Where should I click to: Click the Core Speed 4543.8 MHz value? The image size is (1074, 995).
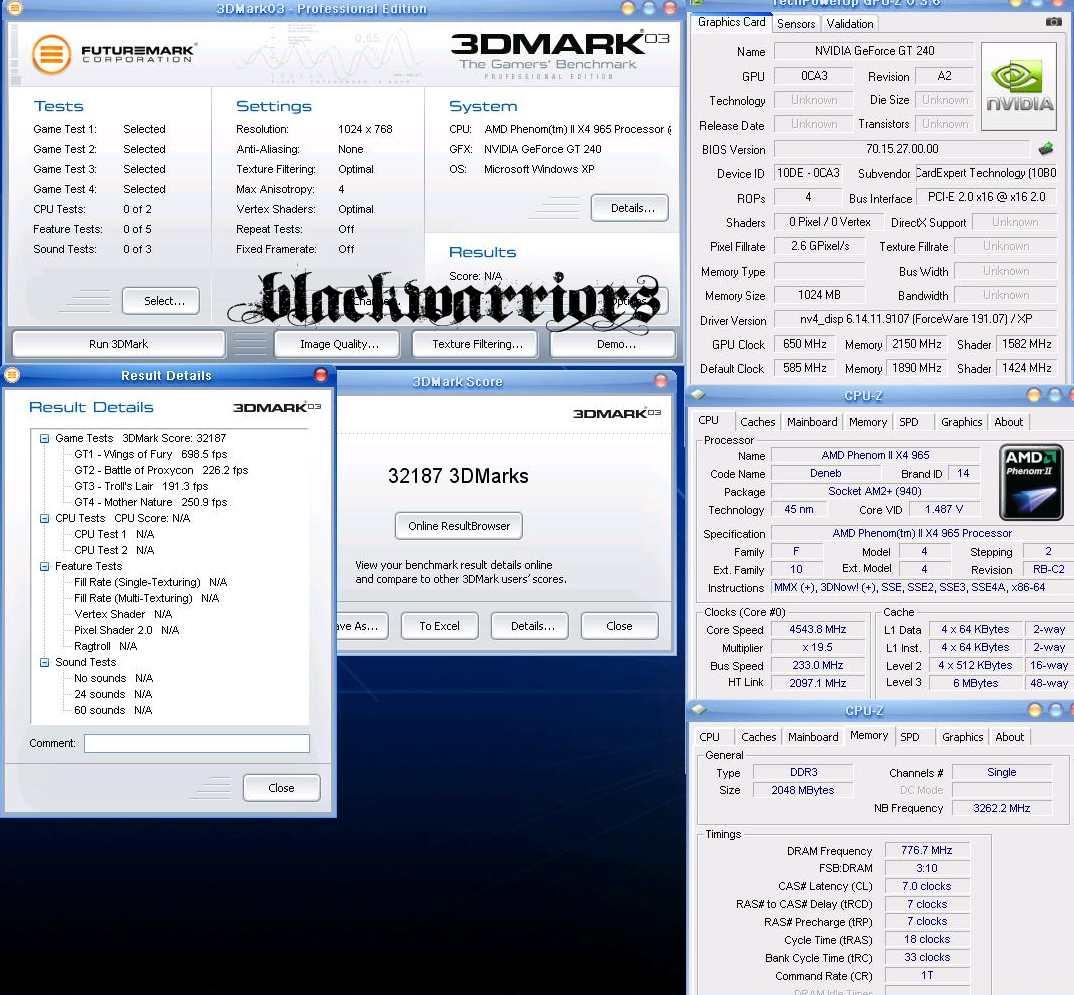[x=817, y=629]
